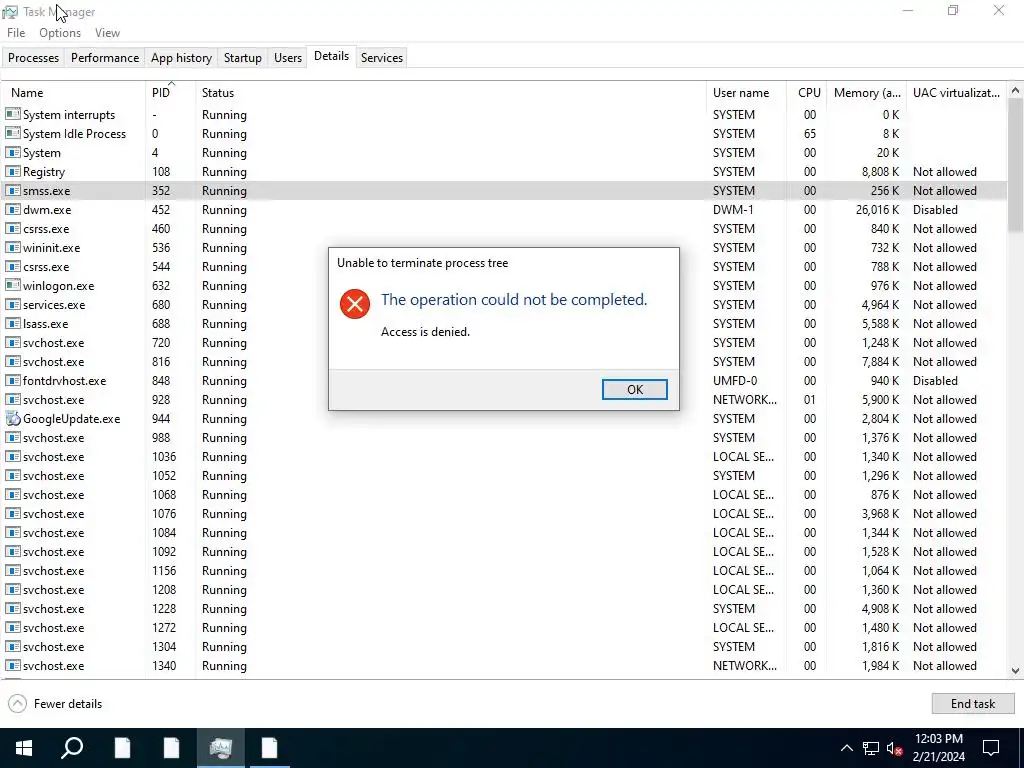Click the System process name, PID 4

[42, 153]
